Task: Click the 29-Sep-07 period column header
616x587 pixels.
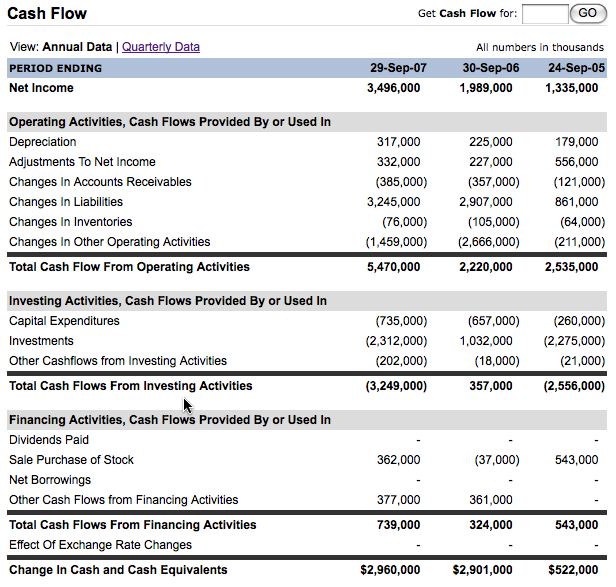Action: (x=398, y=68)
